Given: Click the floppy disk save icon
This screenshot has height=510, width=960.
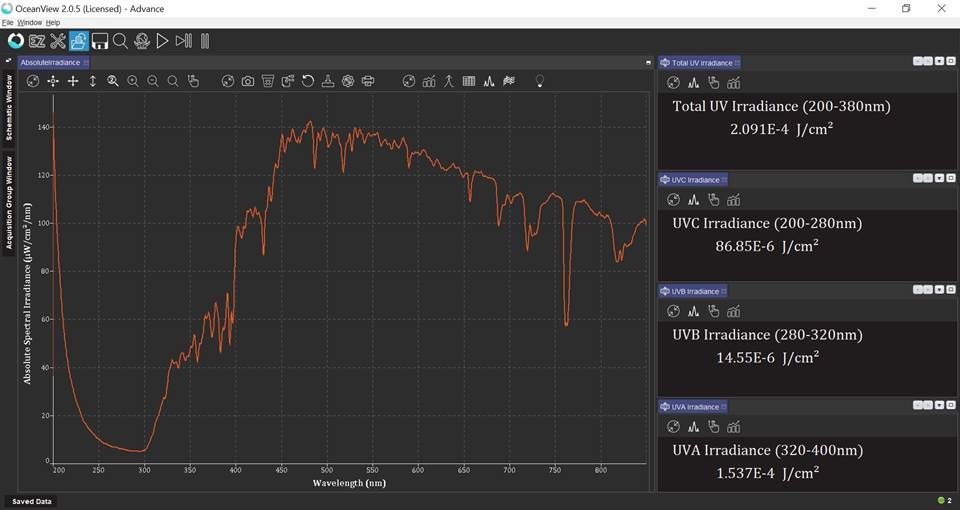Looking at the screenshot, I should tap(99, 41).
